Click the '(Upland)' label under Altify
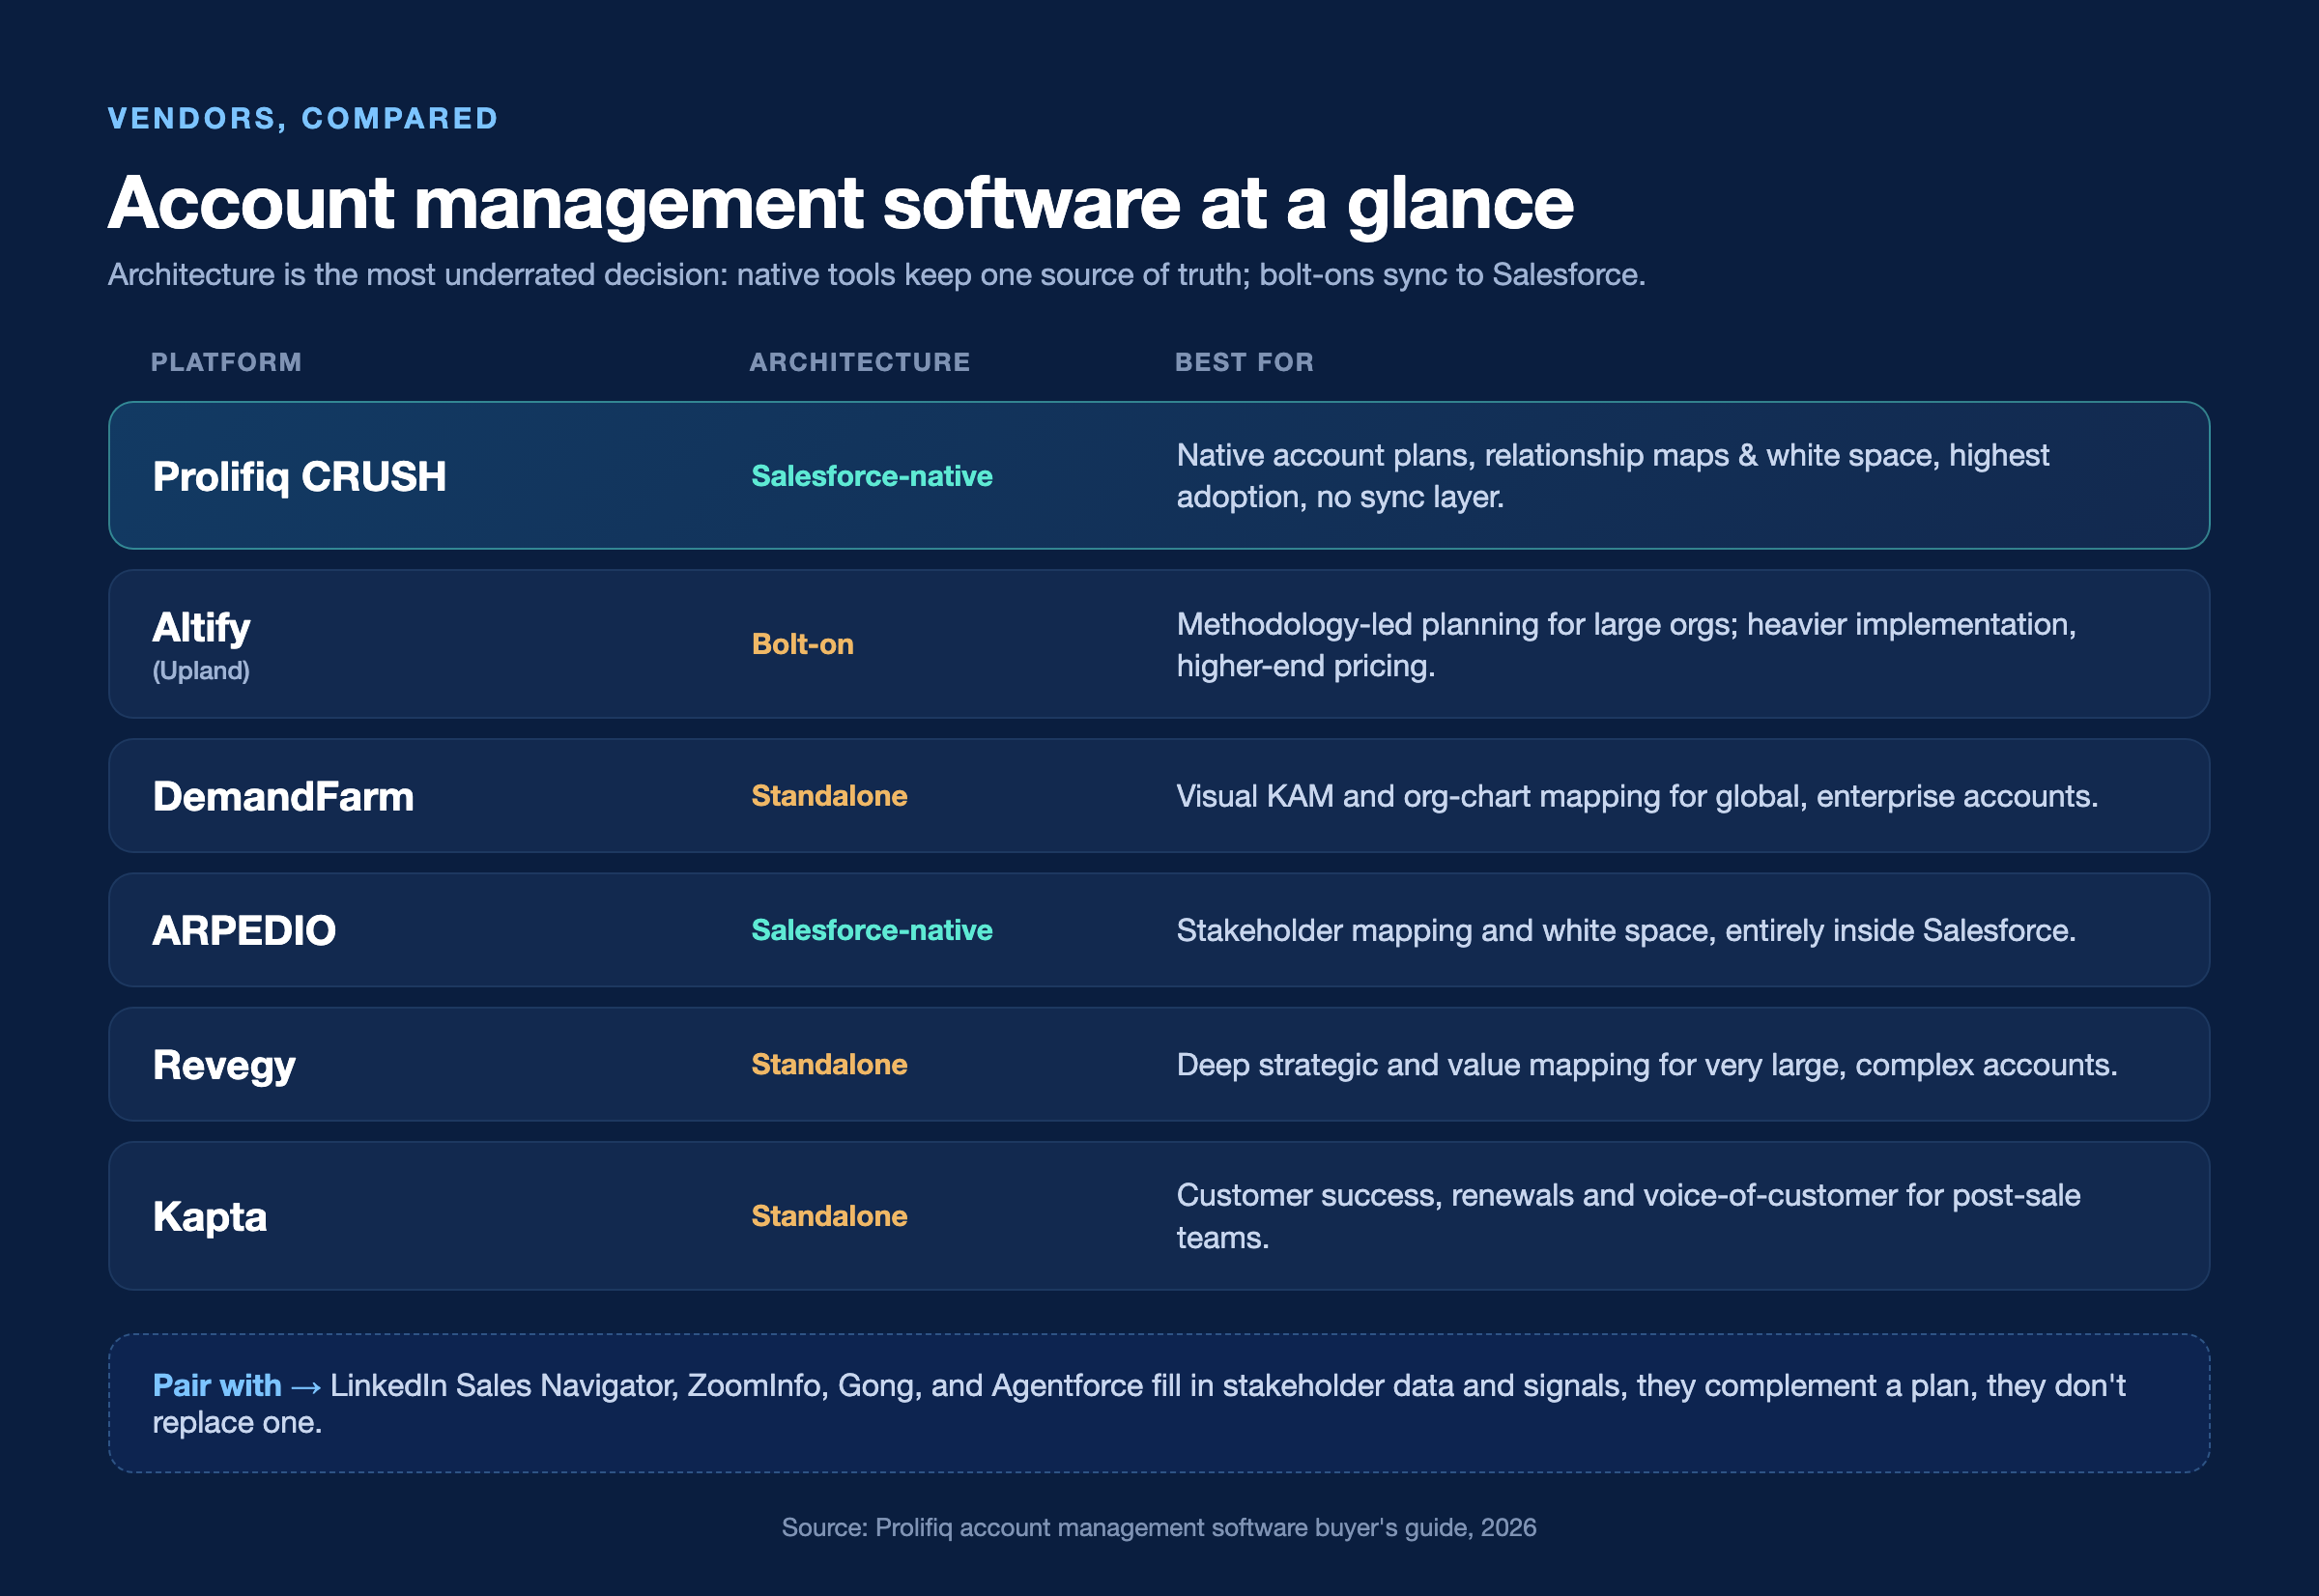 point(201,670)
